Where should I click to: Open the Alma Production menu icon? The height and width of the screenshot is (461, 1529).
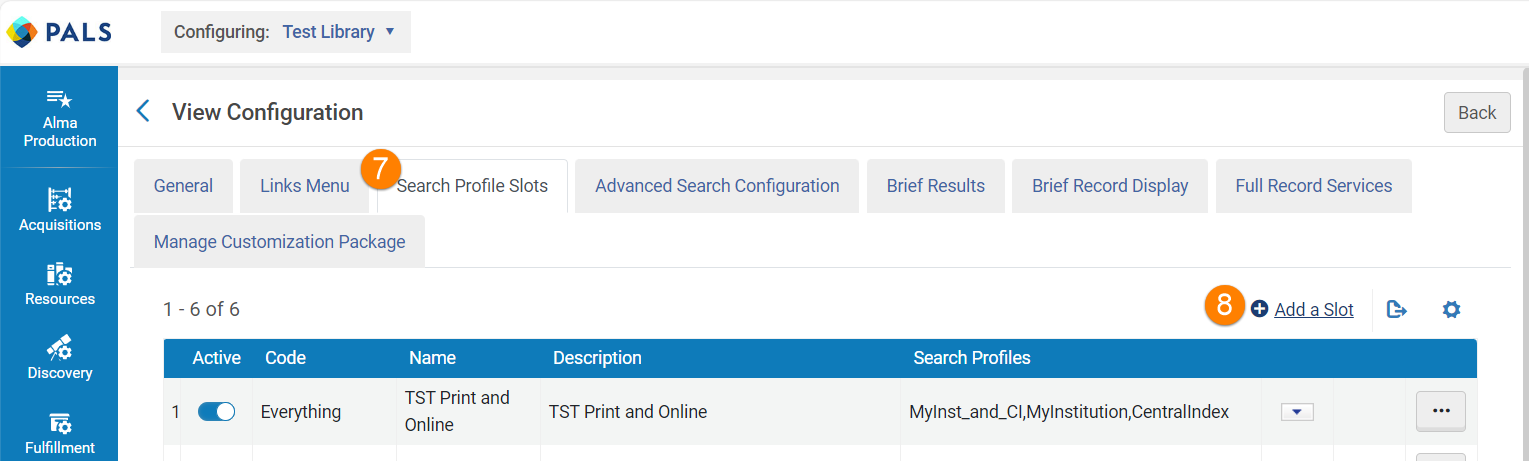click(x=60, y=99)
